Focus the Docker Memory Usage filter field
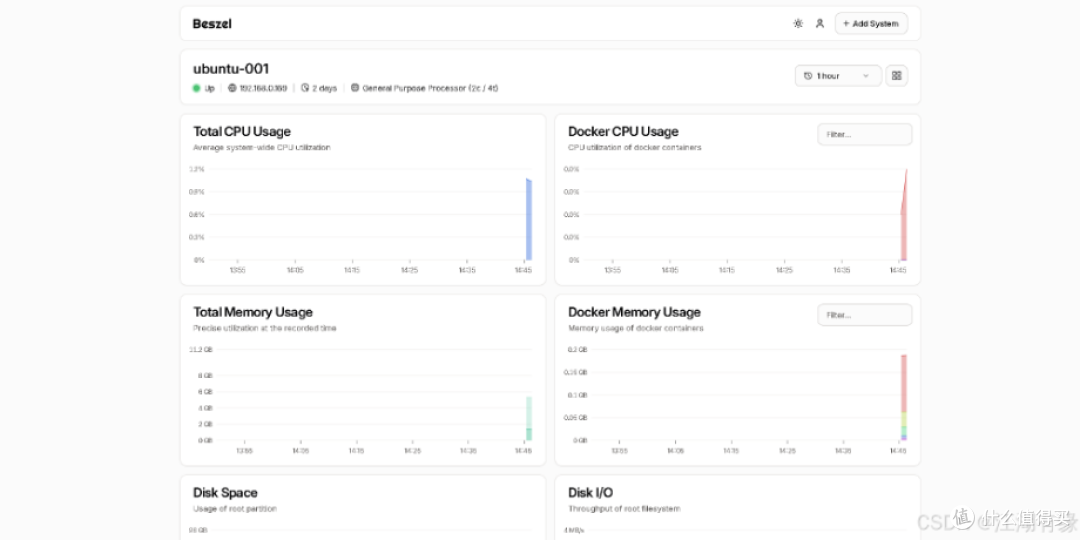 pos(865,315)
